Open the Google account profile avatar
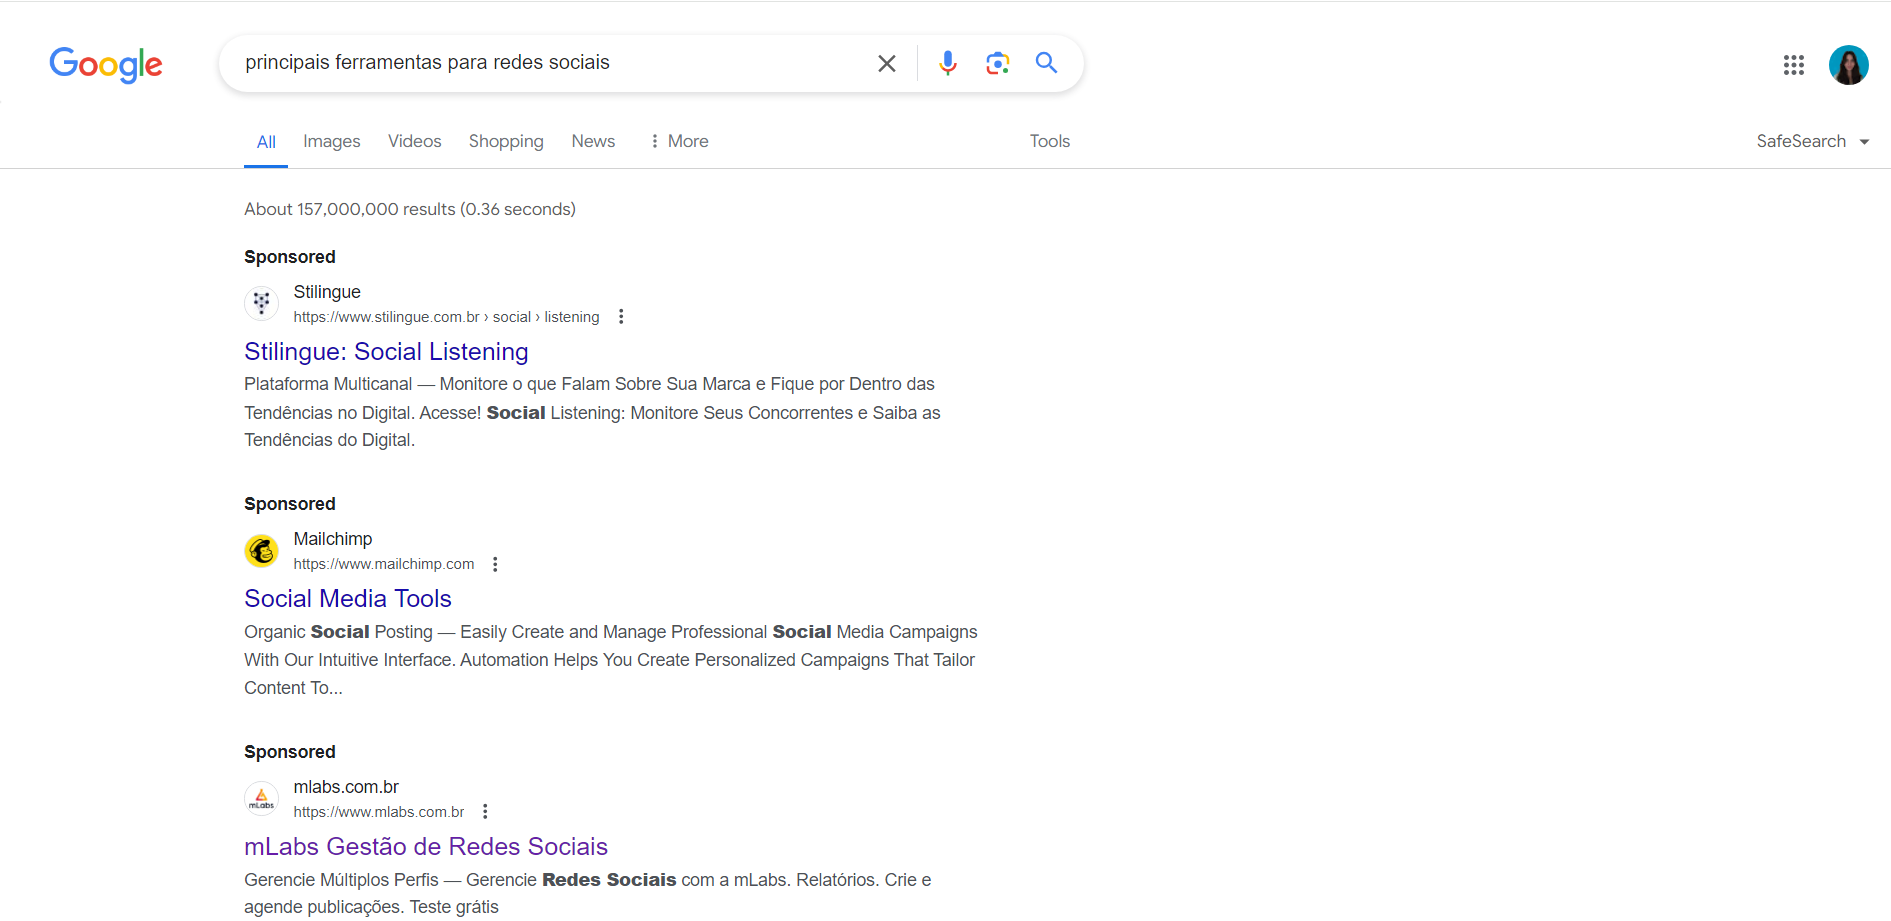The height and width of the screenshot is (921, 1891). [x=1848, y=65]
